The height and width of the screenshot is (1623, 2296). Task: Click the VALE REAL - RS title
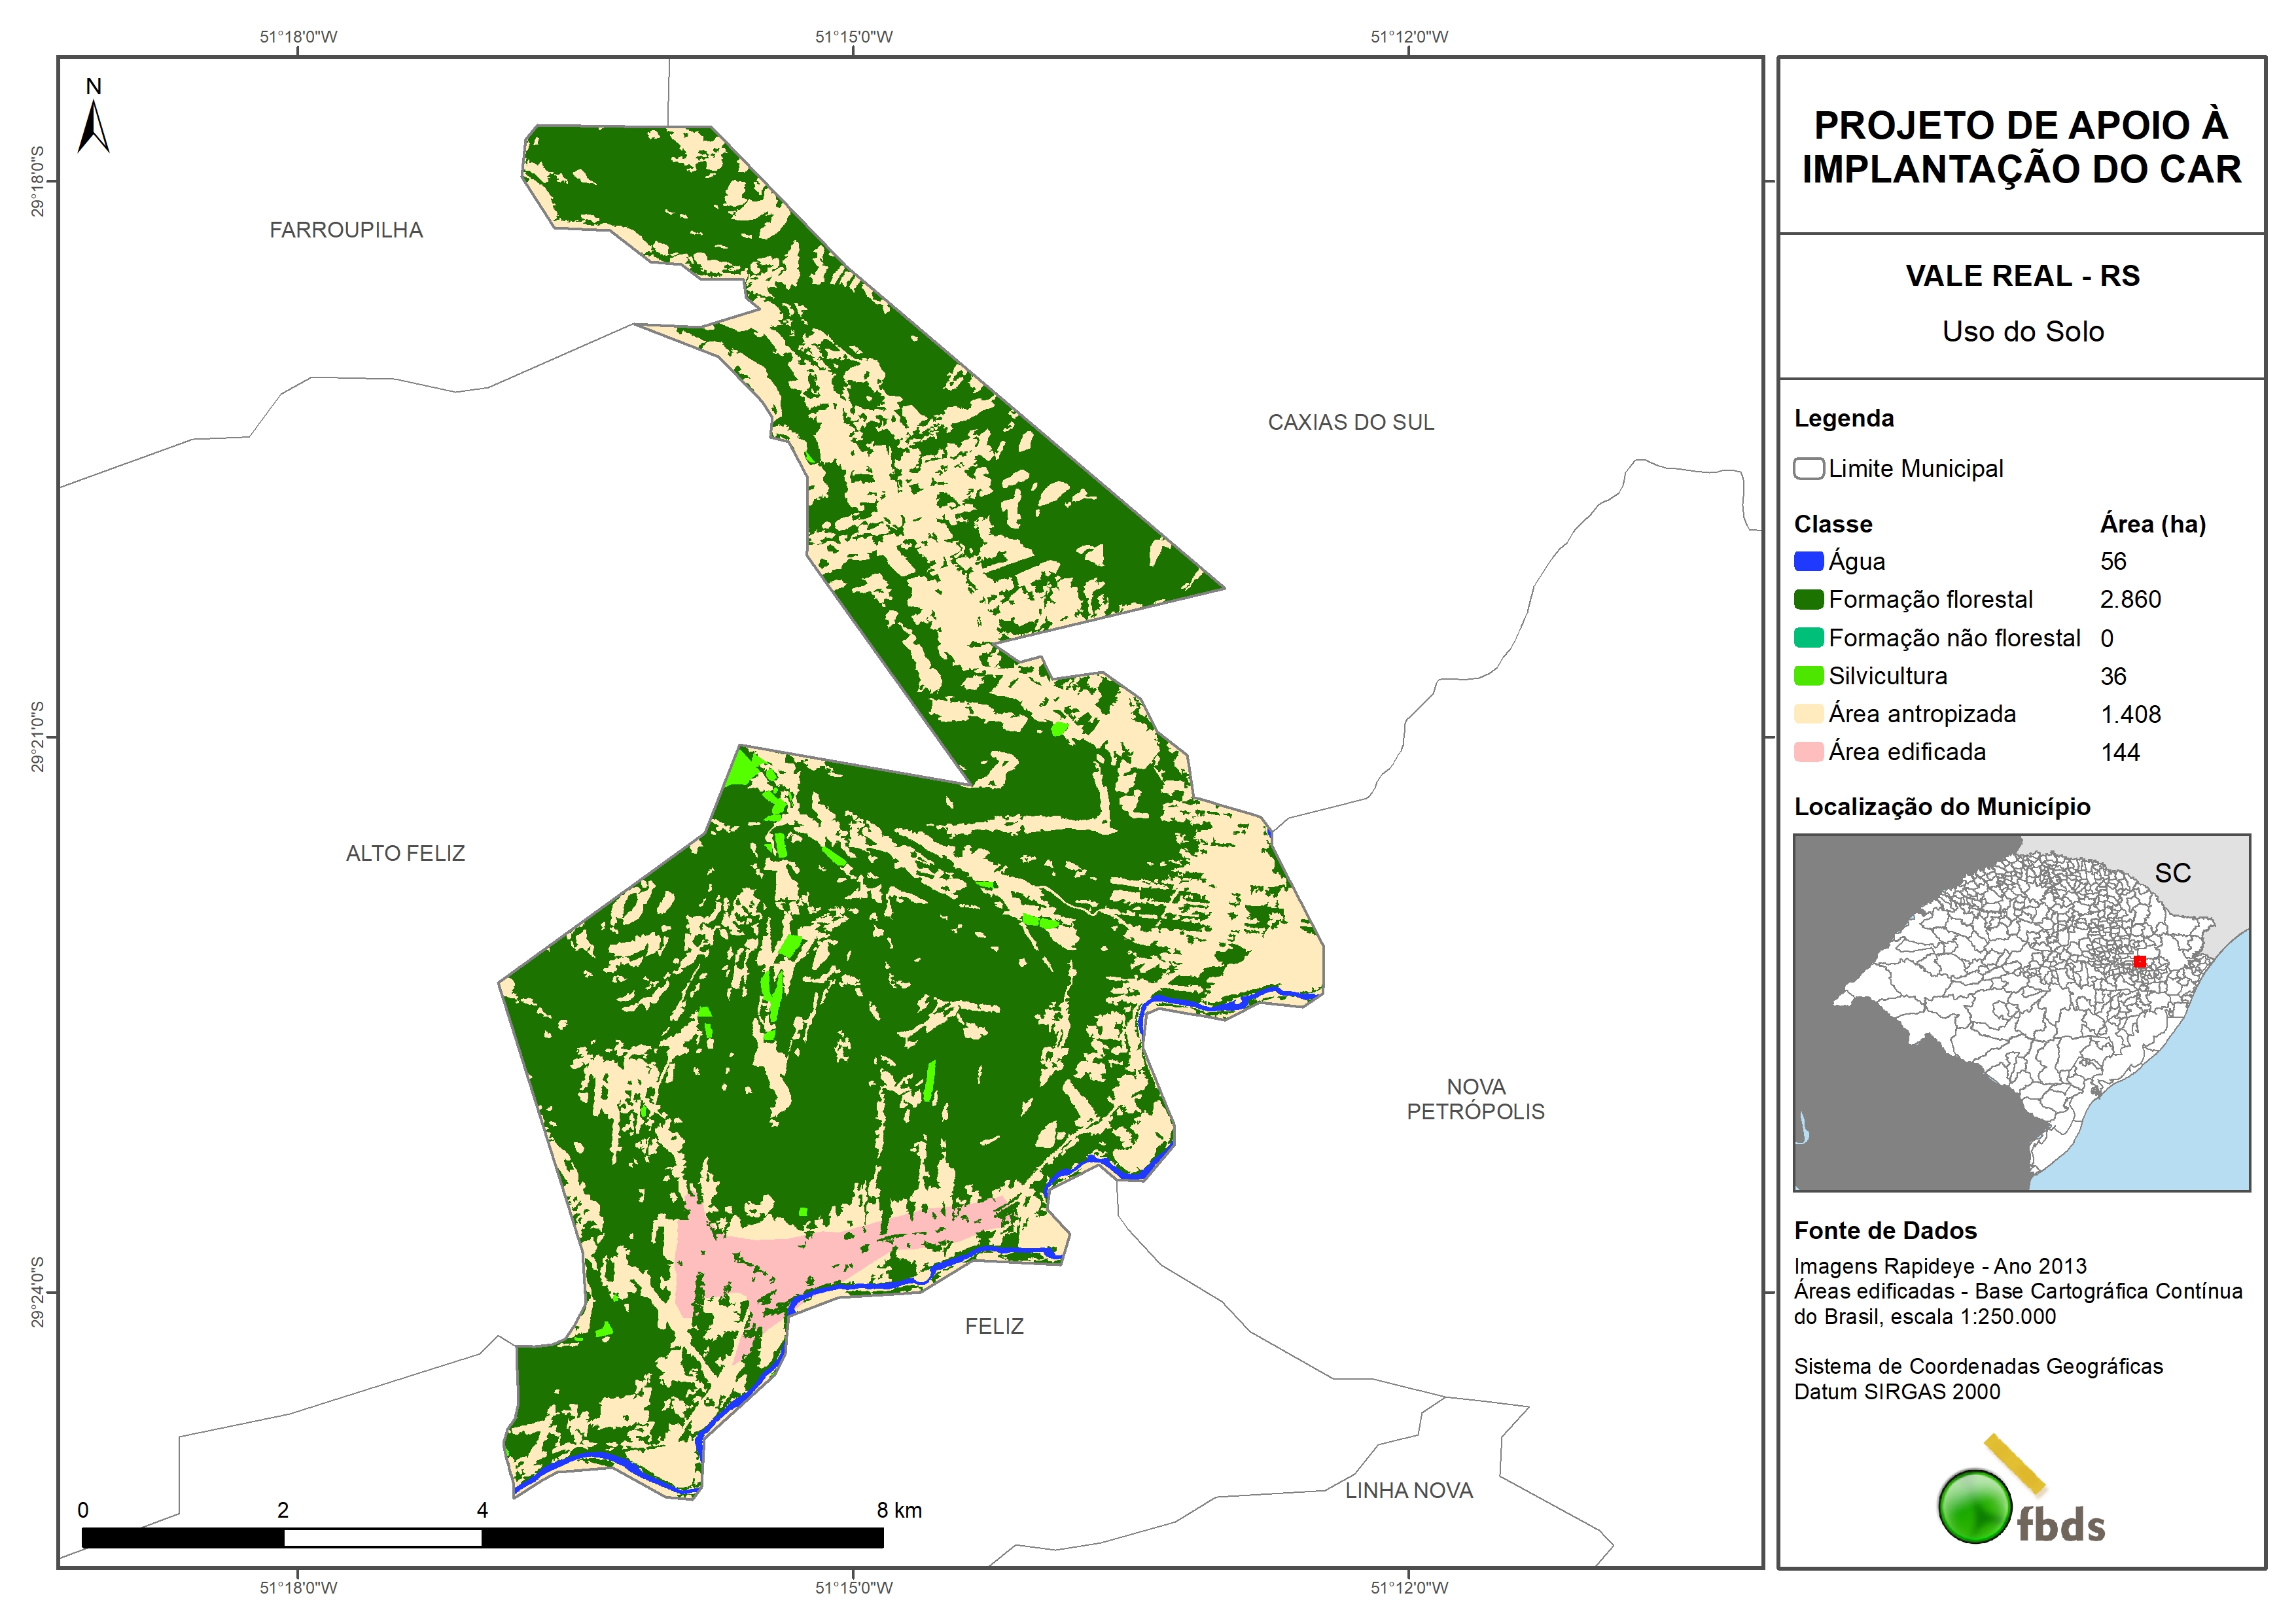(2022, 276)
